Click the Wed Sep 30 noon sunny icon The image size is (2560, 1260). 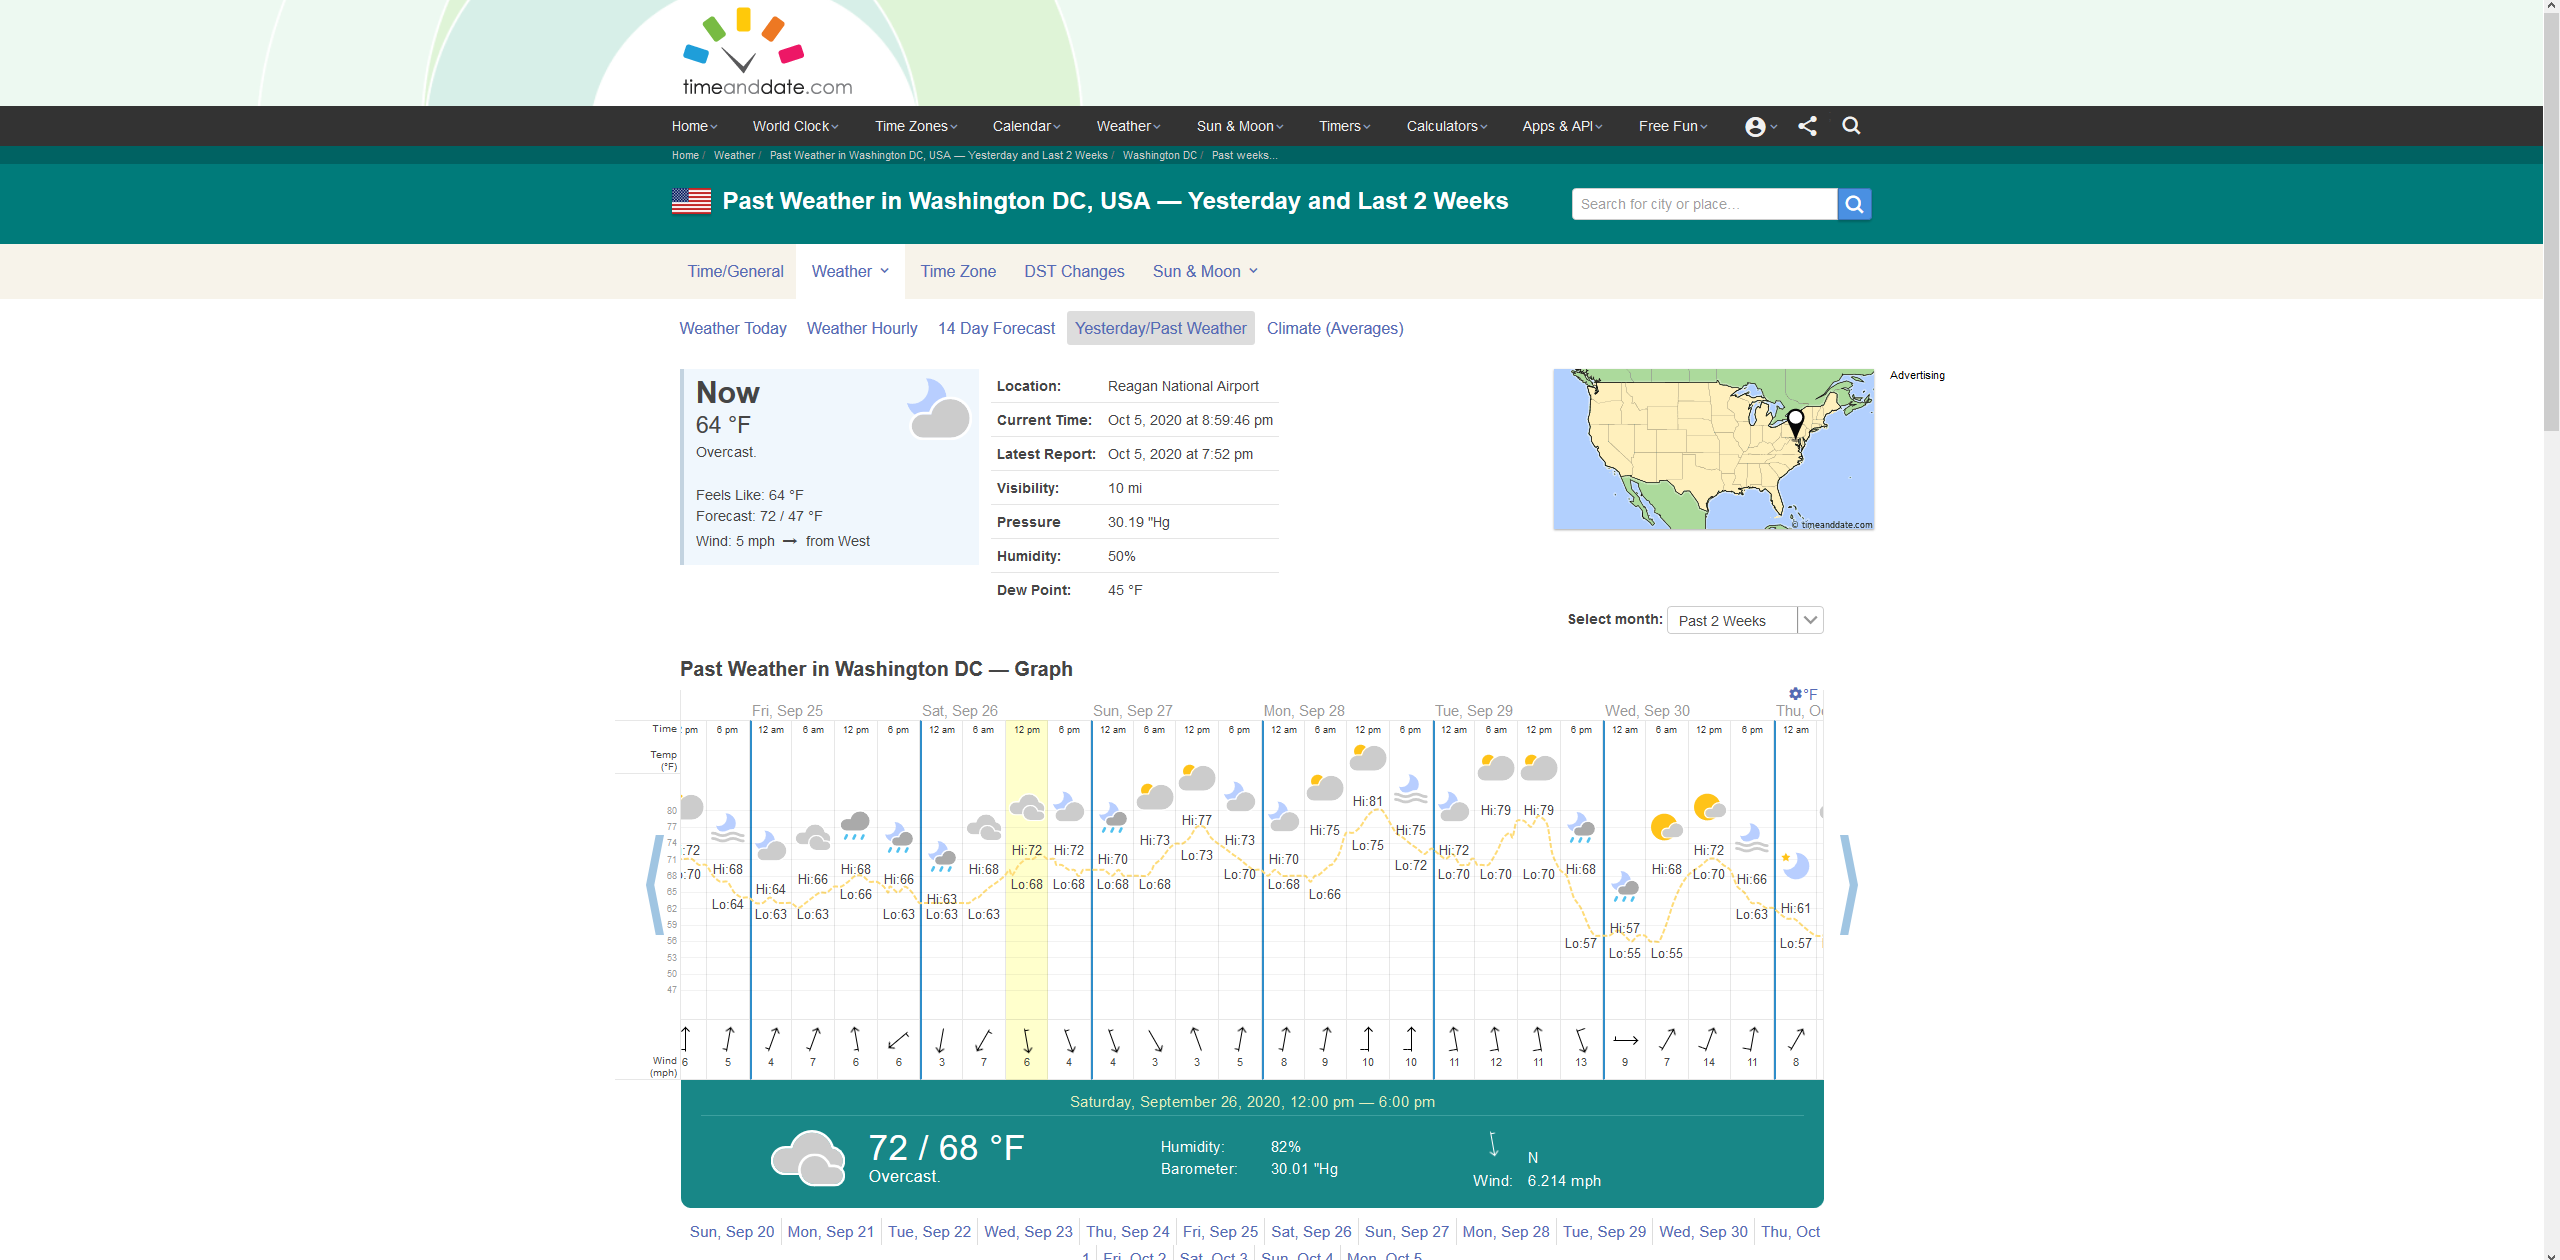(1709, 807)
